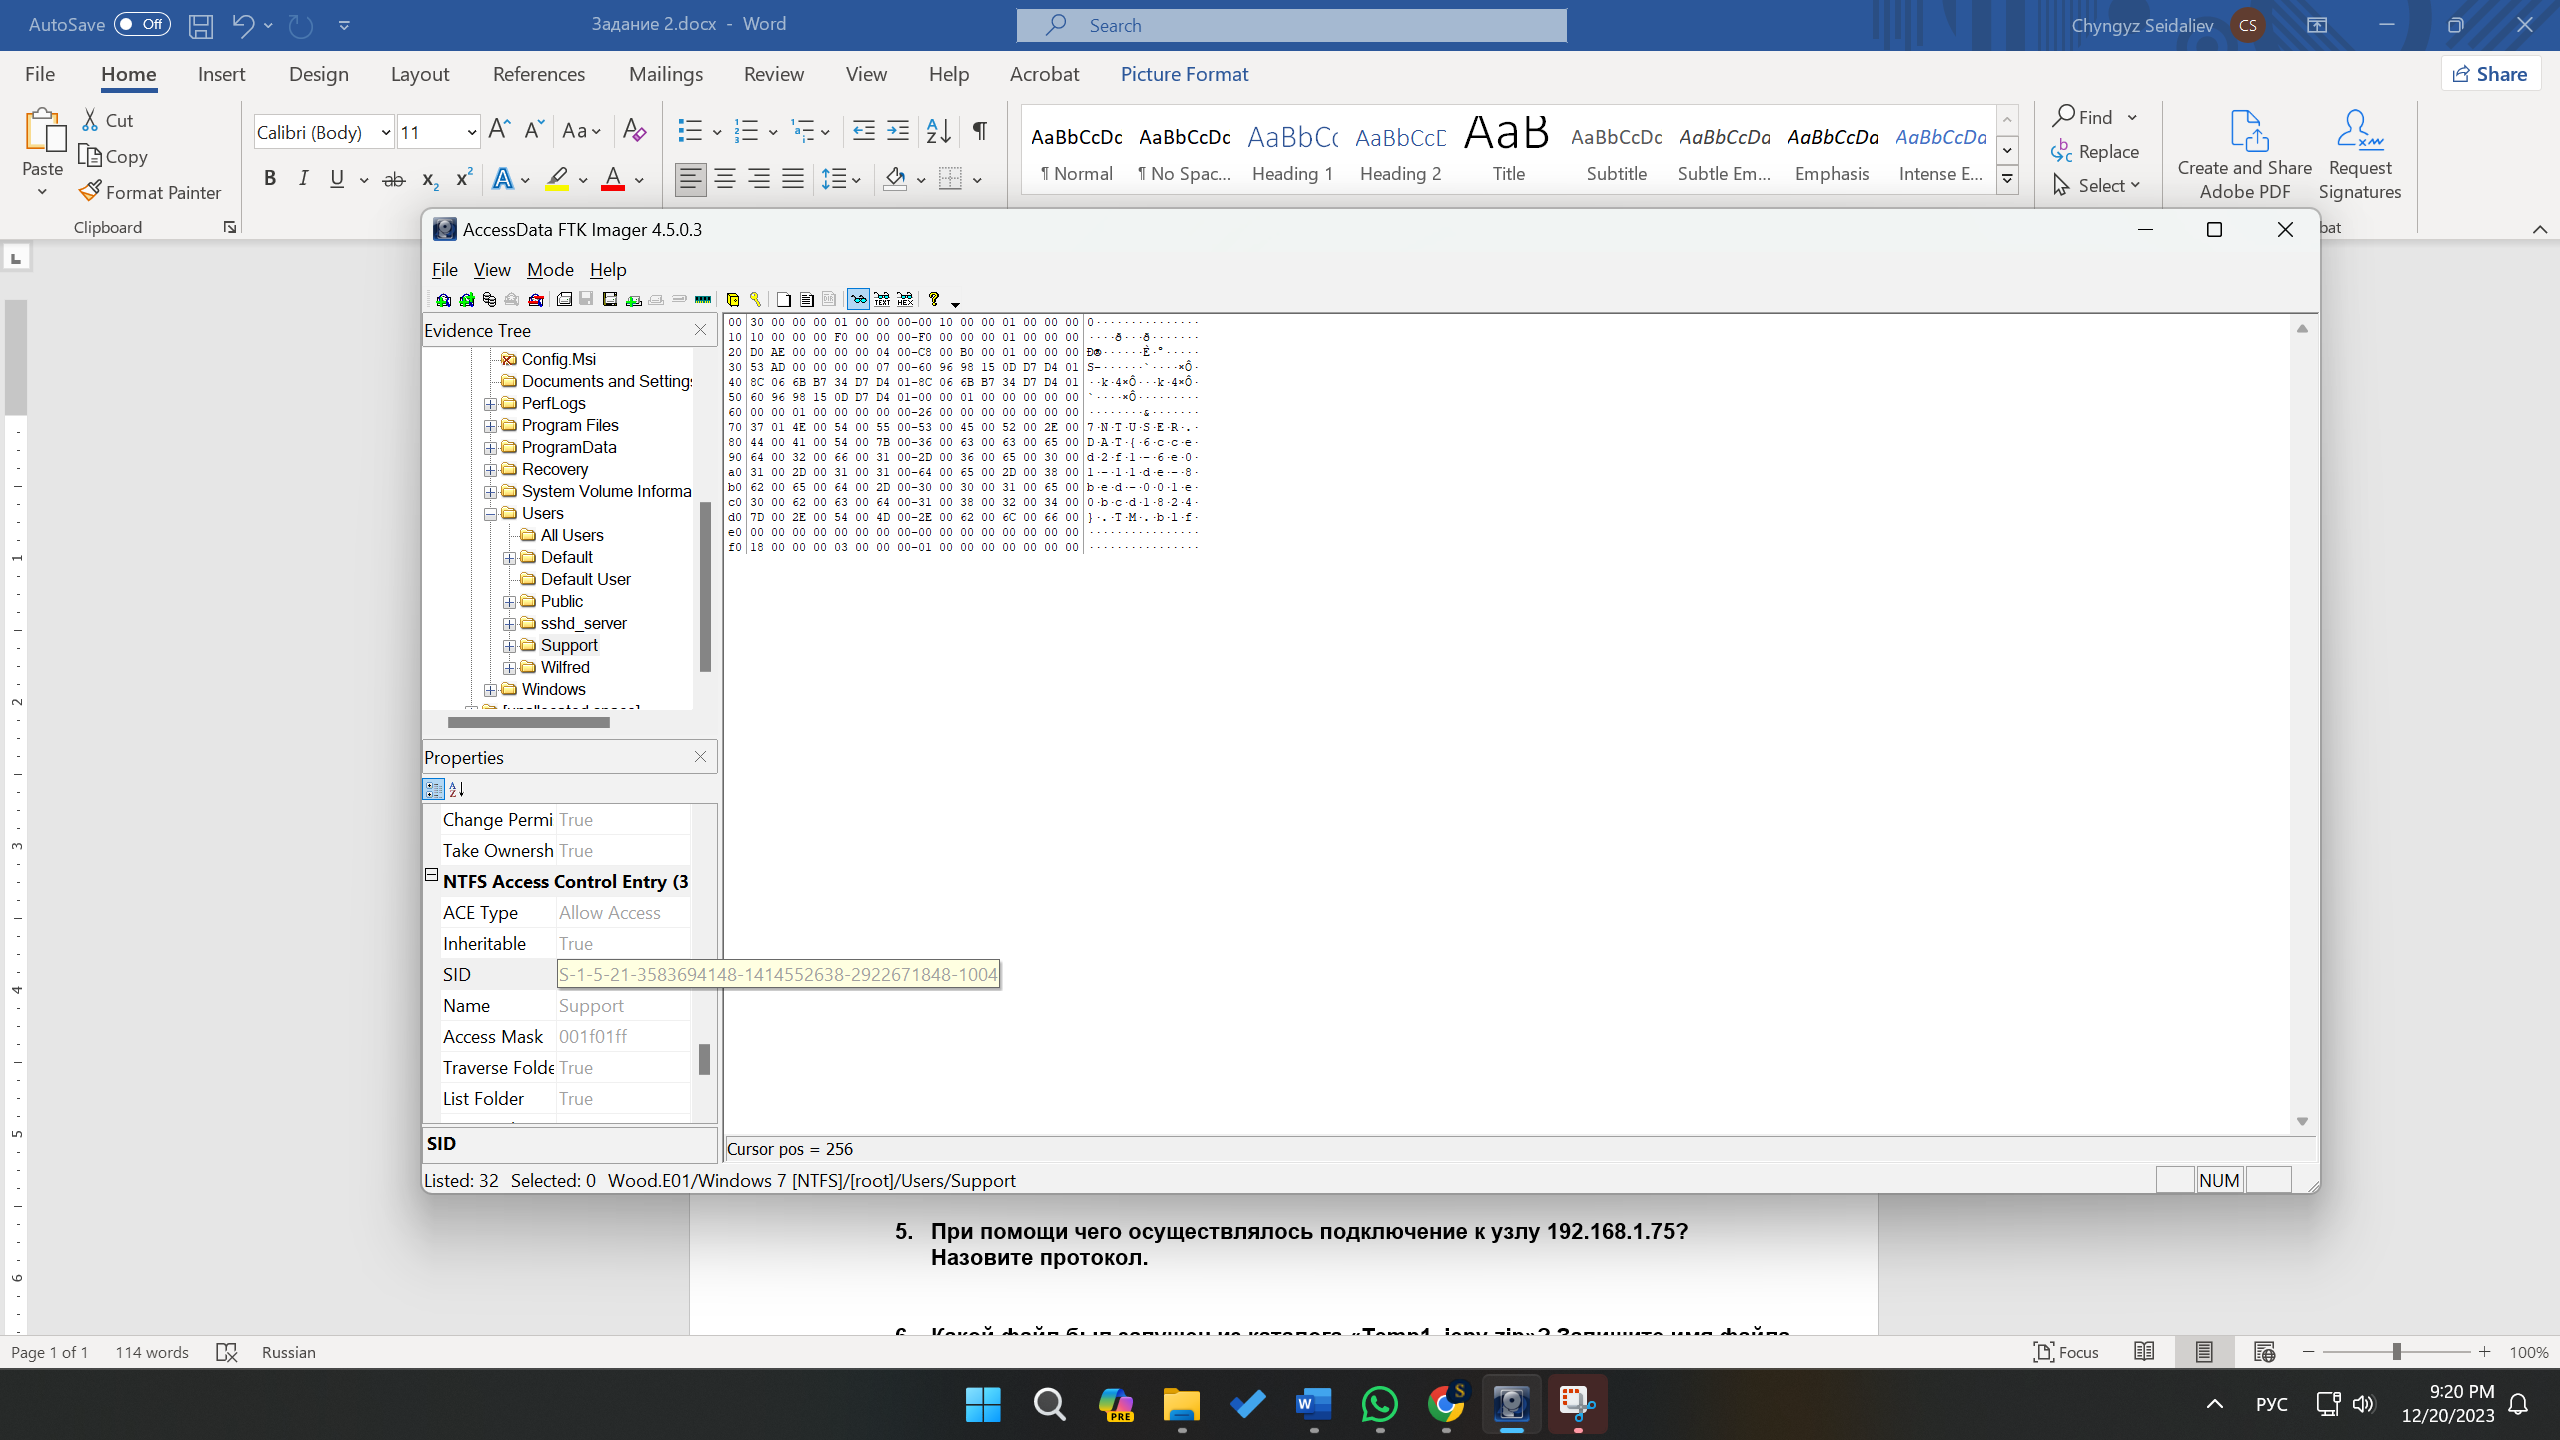Apply Heading 1 style

click(1292, 152)
